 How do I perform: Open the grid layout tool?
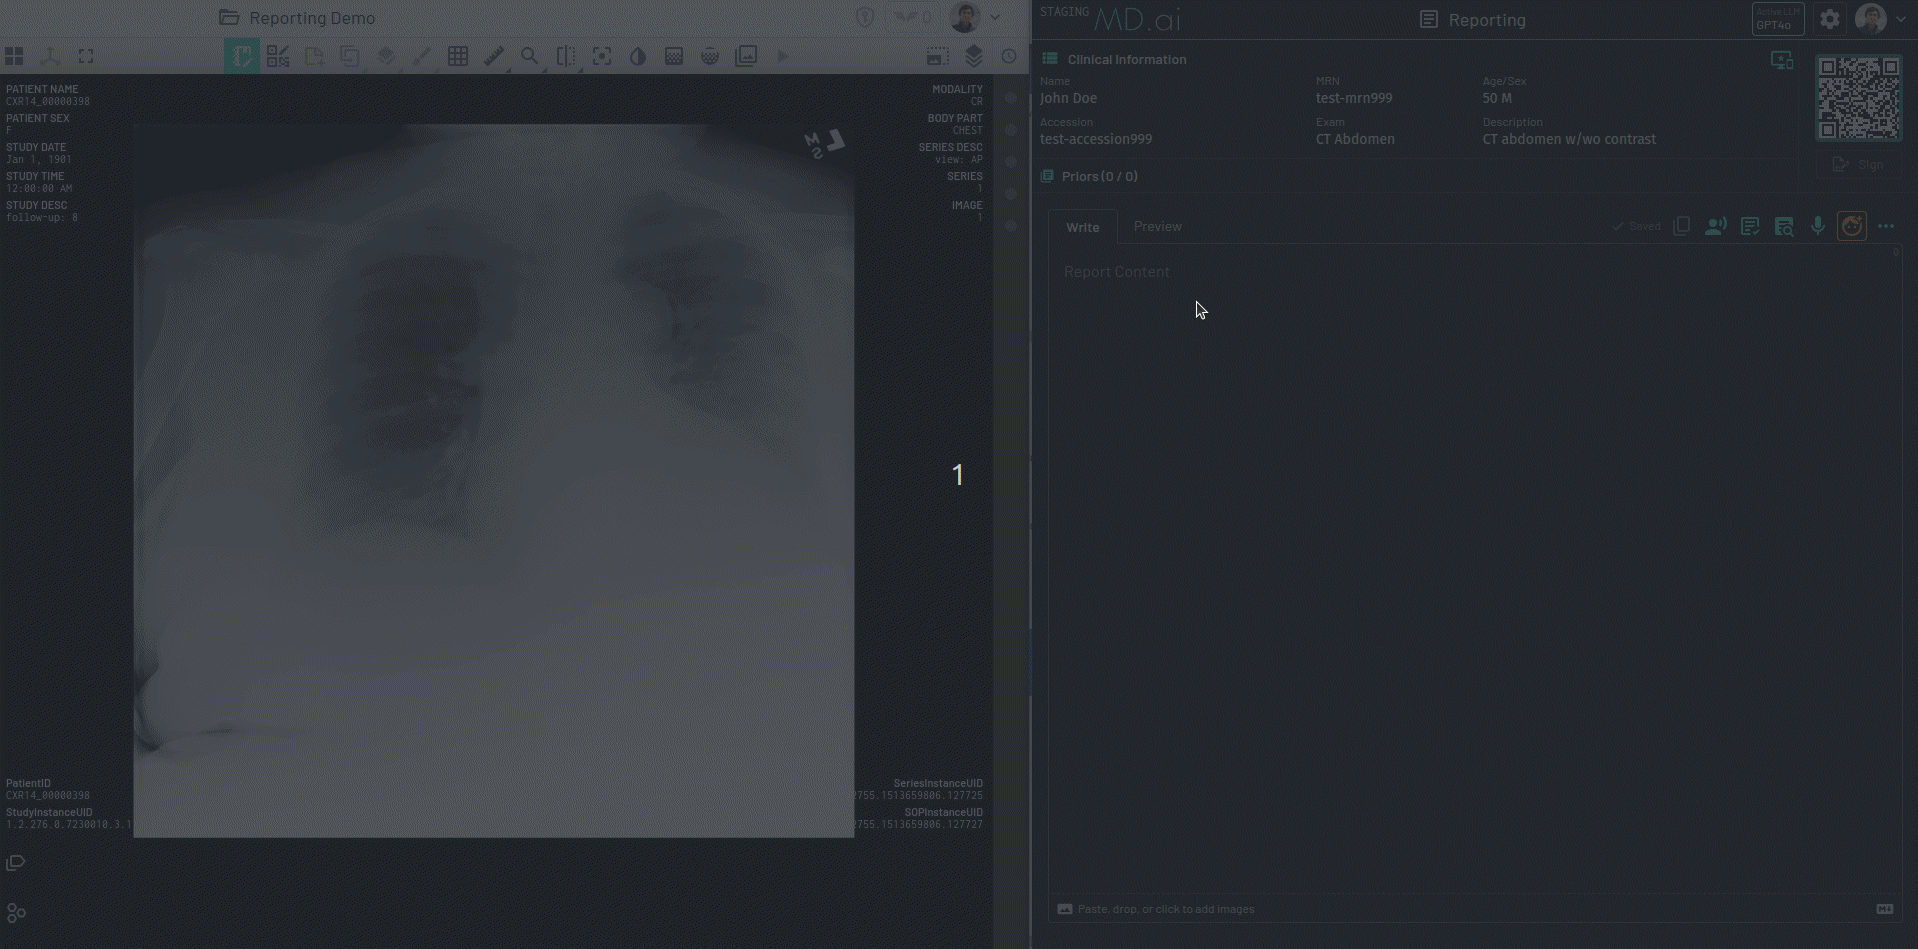458,57
